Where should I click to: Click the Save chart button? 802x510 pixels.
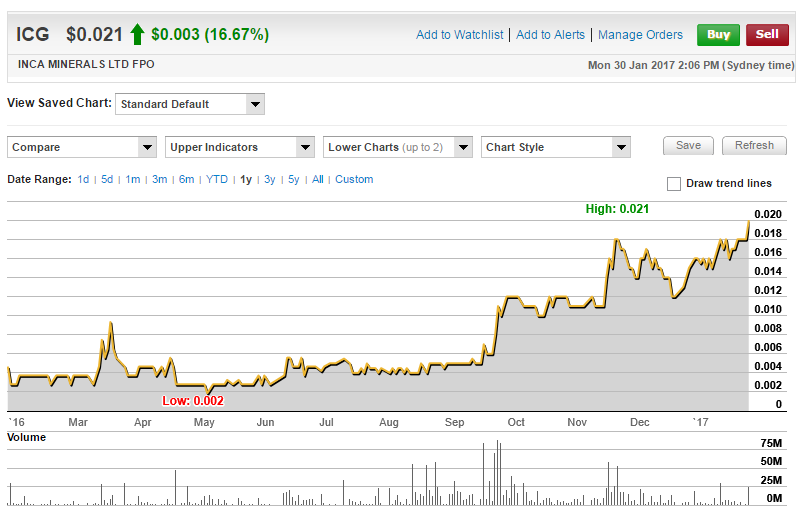(688, 146)
